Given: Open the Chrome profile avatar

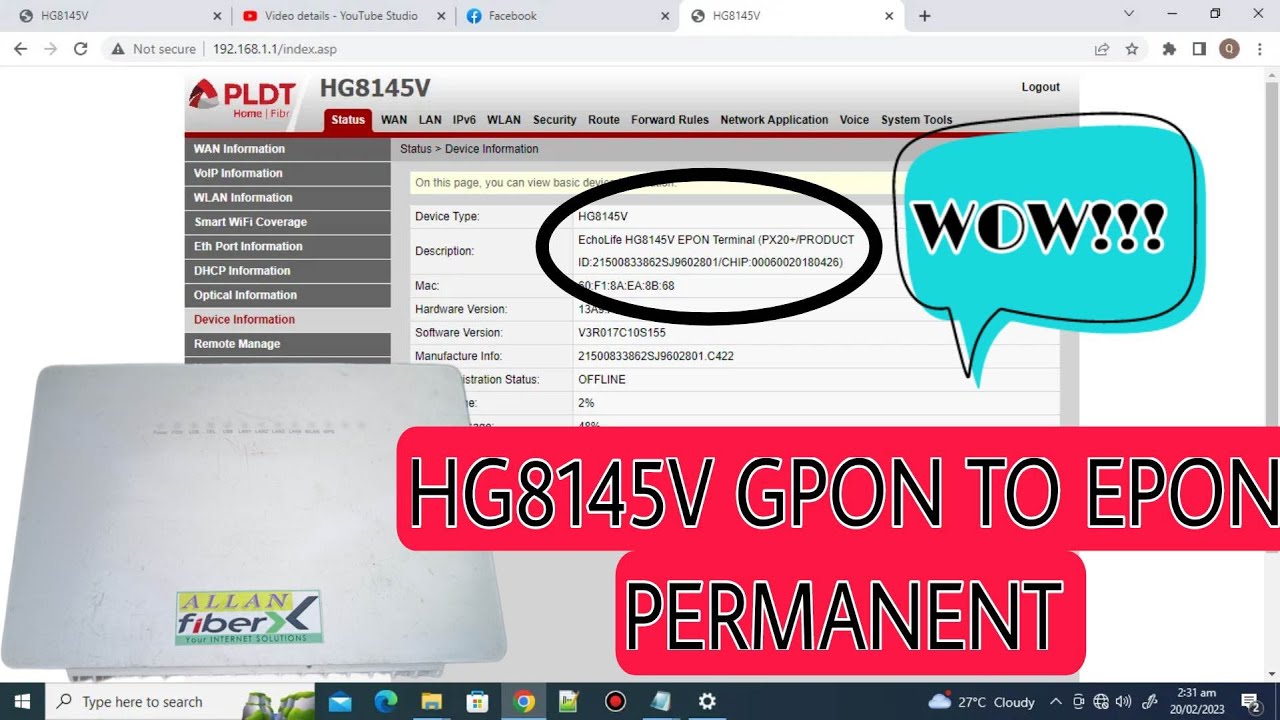Looking at the screenshot, I should point(1229,48).
